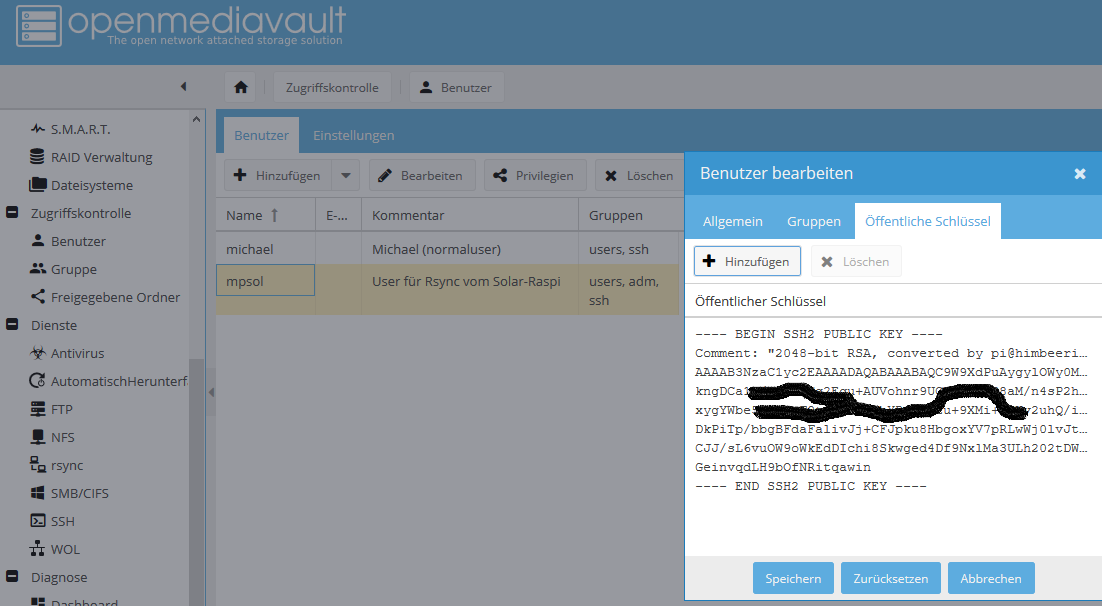
Task: Collapse the left navigation sidebar arrow
Action: (x=183, y=87)
